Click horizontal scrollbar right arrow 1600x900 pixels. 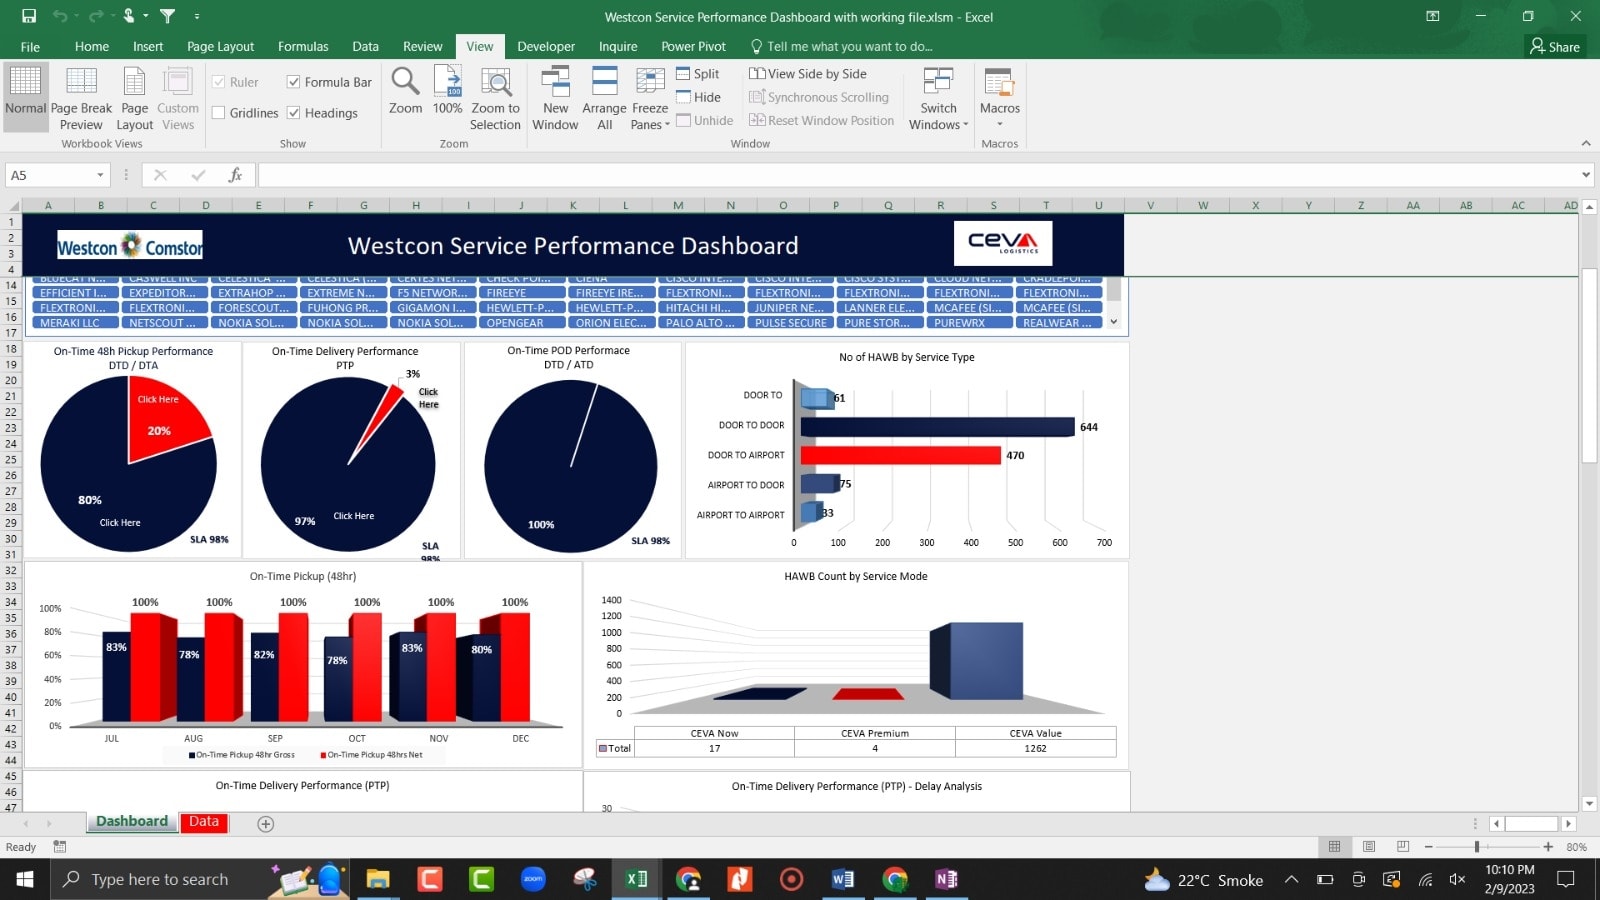click(x=1568, y=824)
